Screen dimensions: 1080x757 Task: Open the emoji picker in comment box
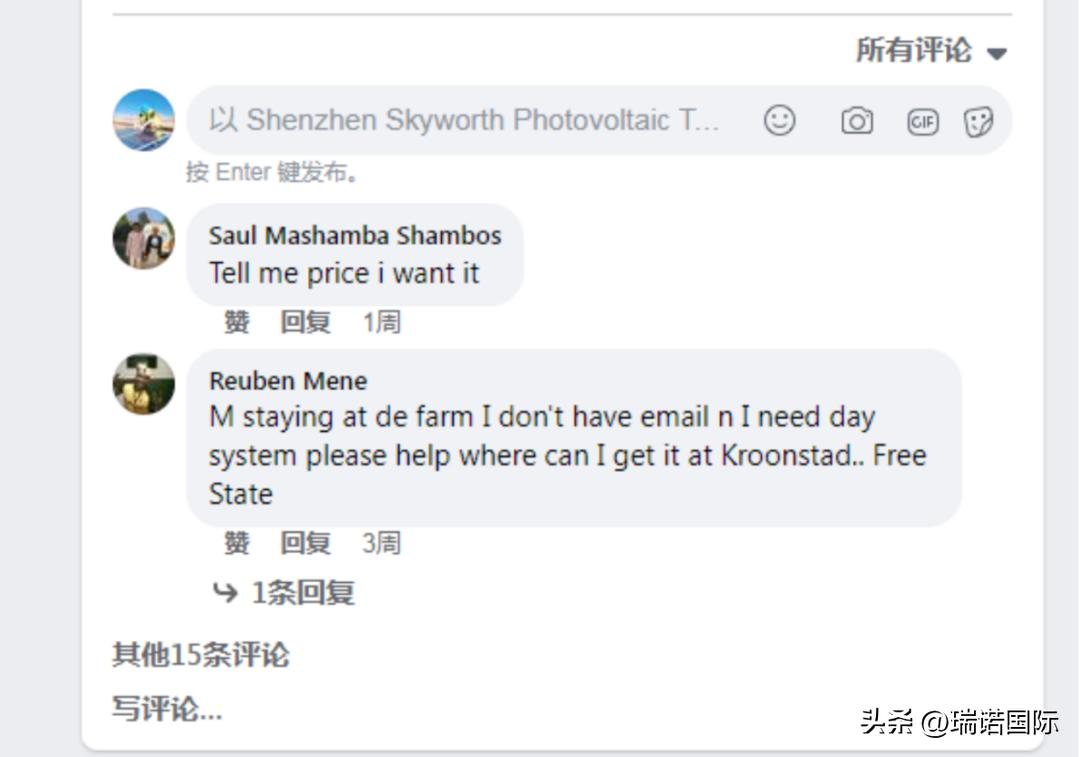tap(779, 121)
